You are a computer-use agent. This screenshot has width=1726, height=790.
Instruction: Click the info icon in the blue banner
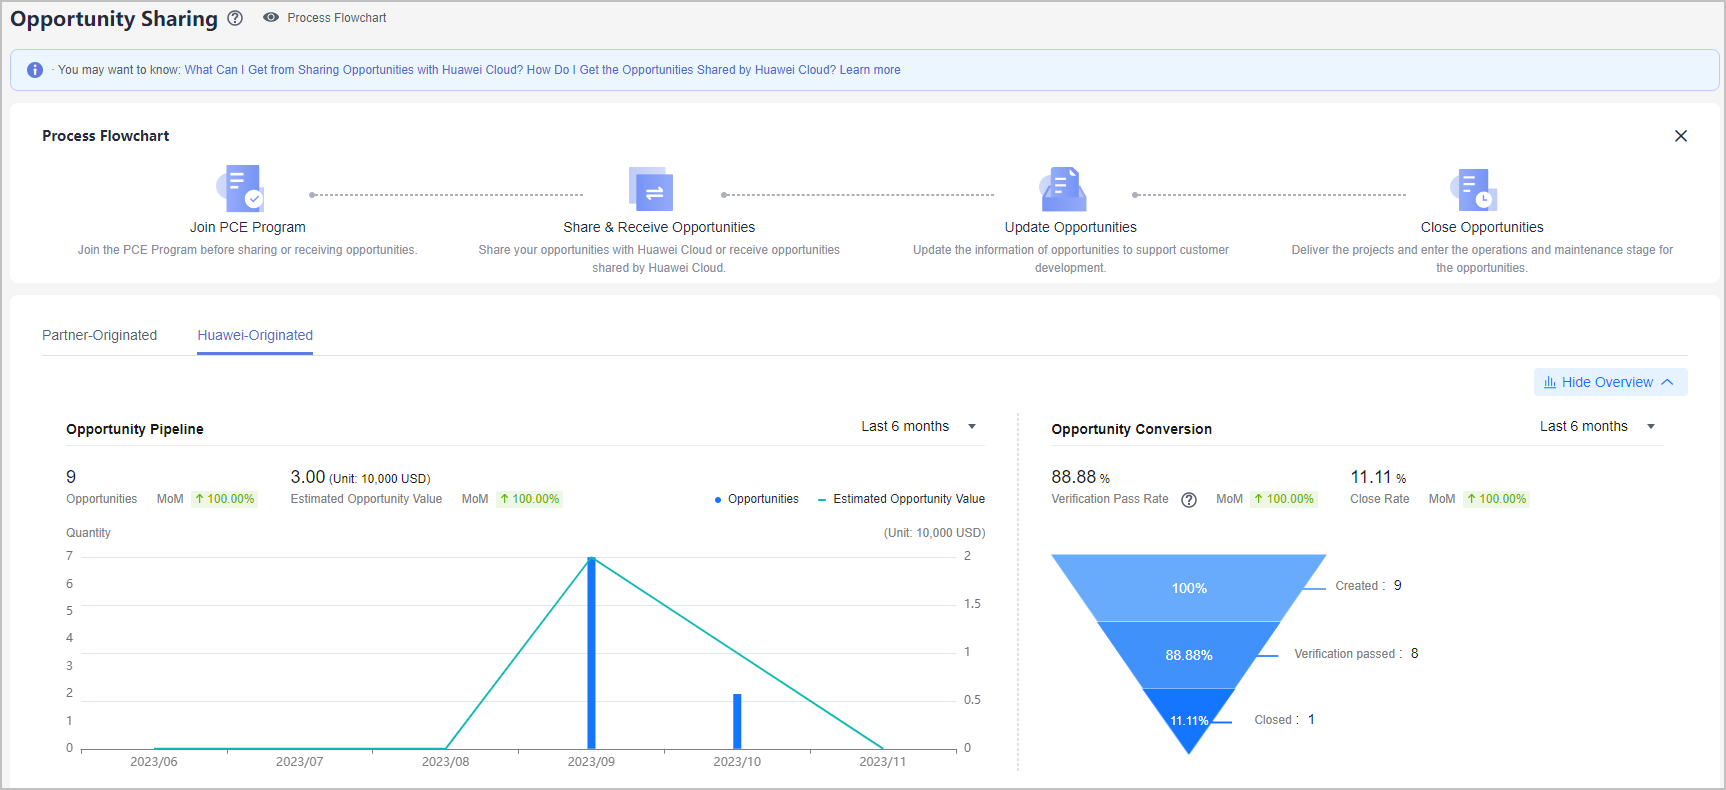[x=35, y=70]
